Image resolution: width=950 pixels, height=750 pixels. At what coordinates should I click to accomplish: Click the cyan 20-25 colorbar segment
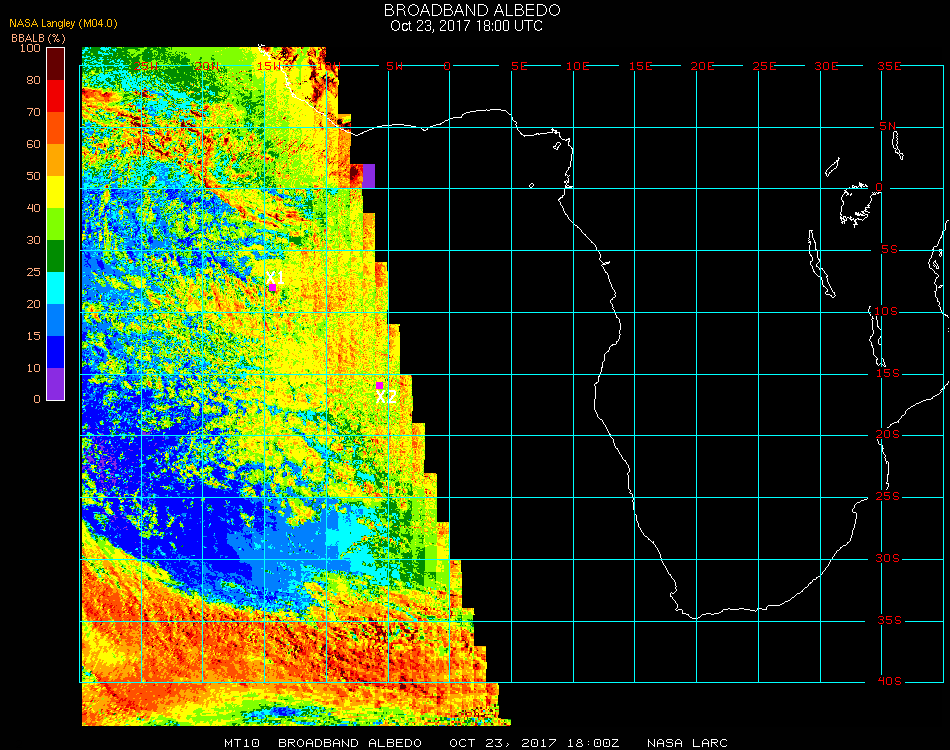[x=56, y=288]
